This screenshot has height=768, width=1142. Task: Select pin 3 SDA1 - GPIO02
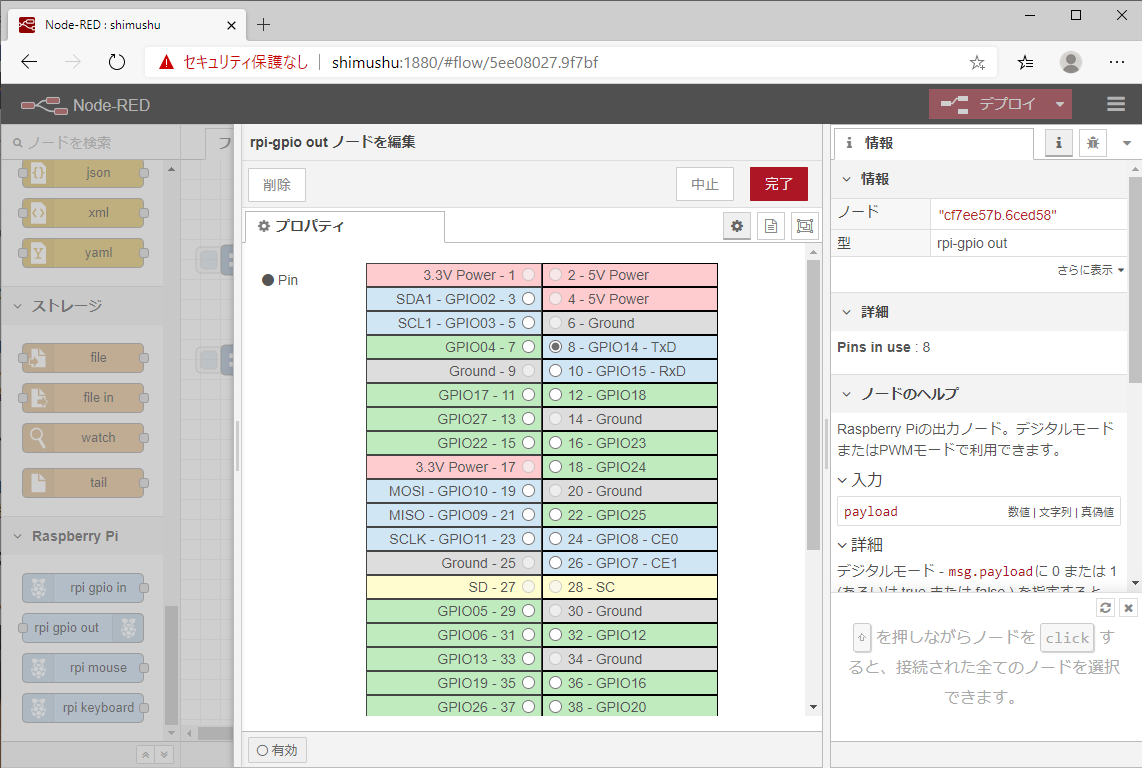(529, 299)
